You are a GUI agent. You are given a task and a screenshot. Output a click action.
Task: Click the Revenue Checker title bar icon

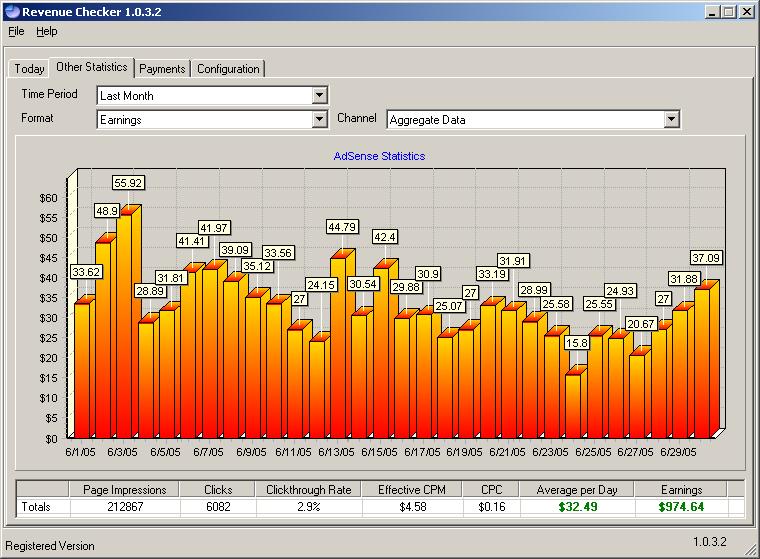12,12
